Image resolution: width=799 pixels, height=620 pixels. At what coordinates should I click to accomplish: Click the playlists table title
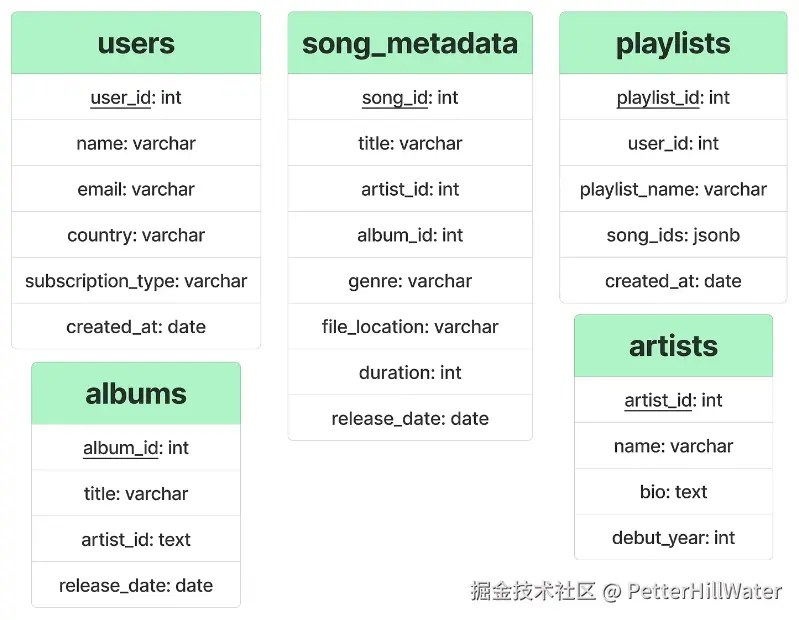point(673,43)
